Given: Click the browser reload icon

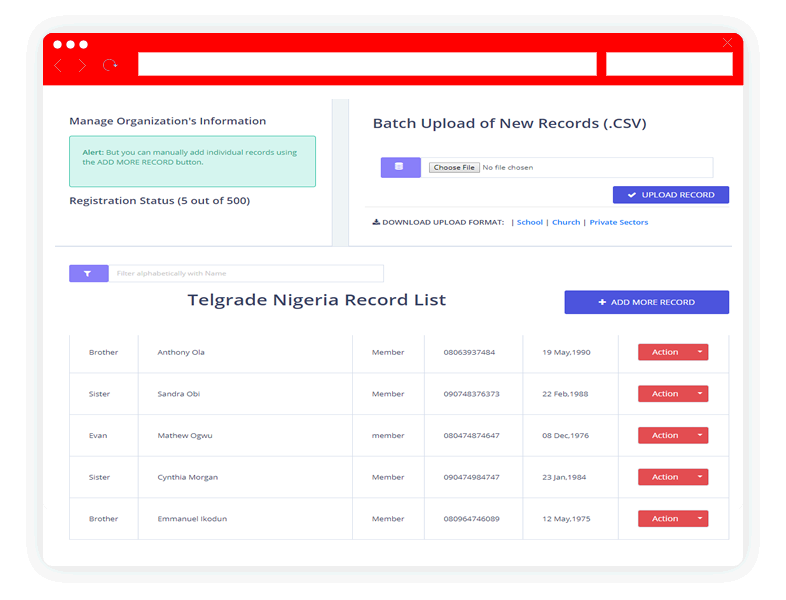Looking at the screenshot, I should (x=110, y=65).
